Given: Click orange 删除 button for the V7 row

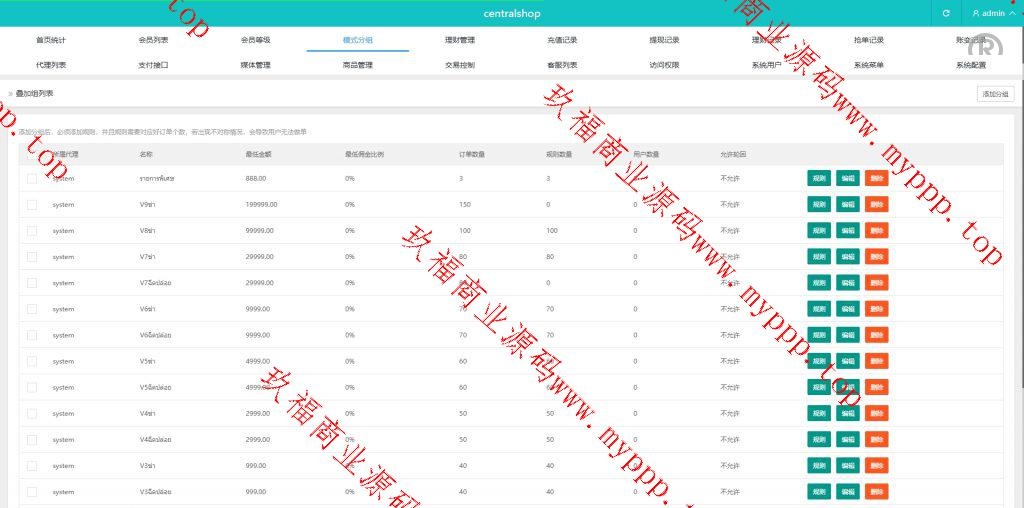Looking at the screenshot, I should click(876, 257).
